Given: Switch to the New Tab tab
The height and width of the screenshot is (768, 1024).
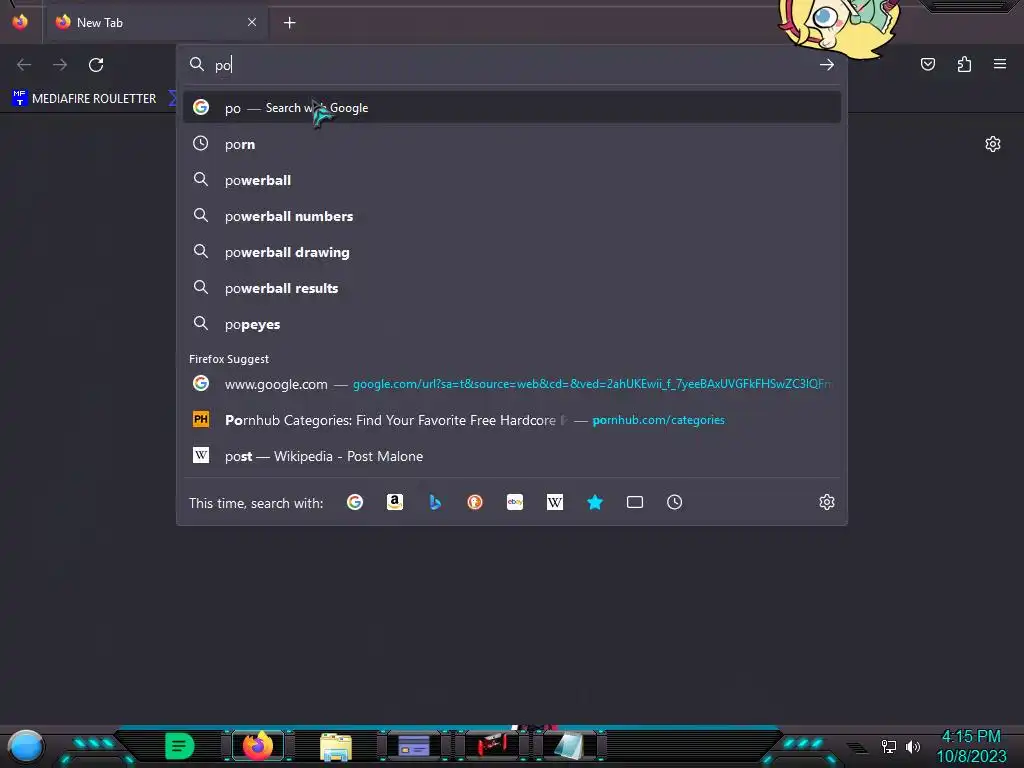Looking at the screenshot, I should [x=155, y=22].
